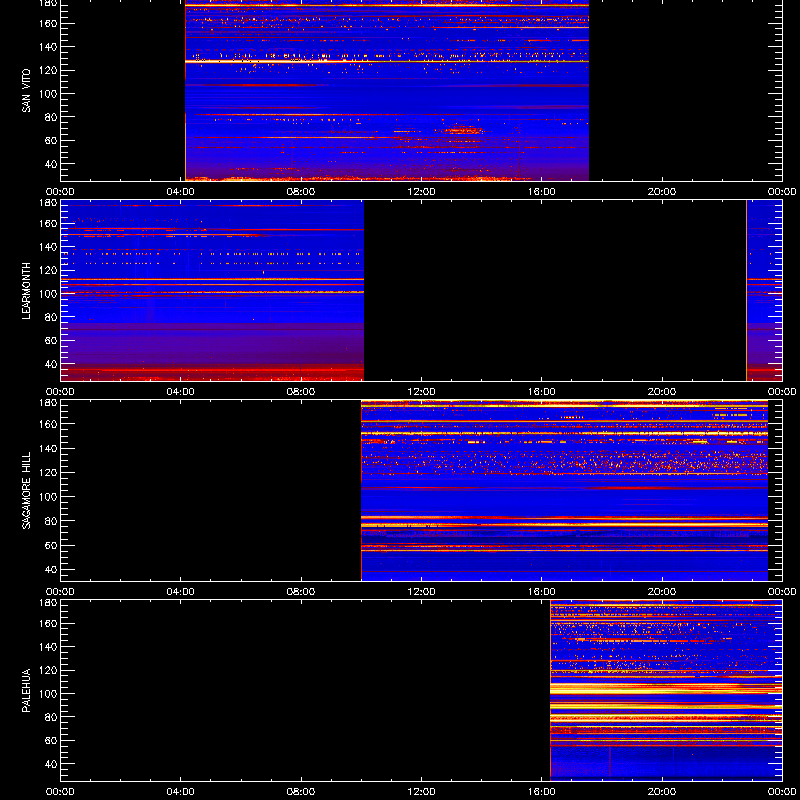This screenshot has width=800, height=800.
Task: Click the 180 frequency tick on Learmonth axis
Action: [48, 203]
